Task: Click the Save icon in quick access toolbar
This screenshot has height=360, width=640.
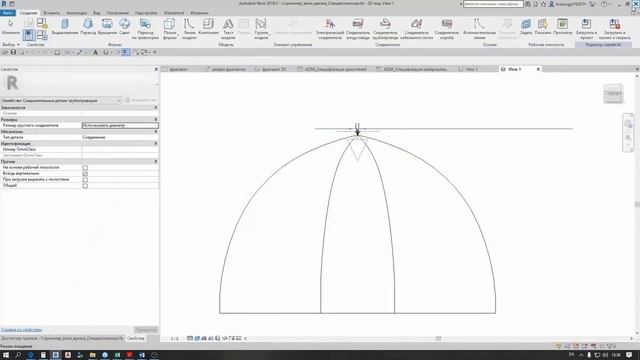Action: pyautogui.click(x=13, y=52)
